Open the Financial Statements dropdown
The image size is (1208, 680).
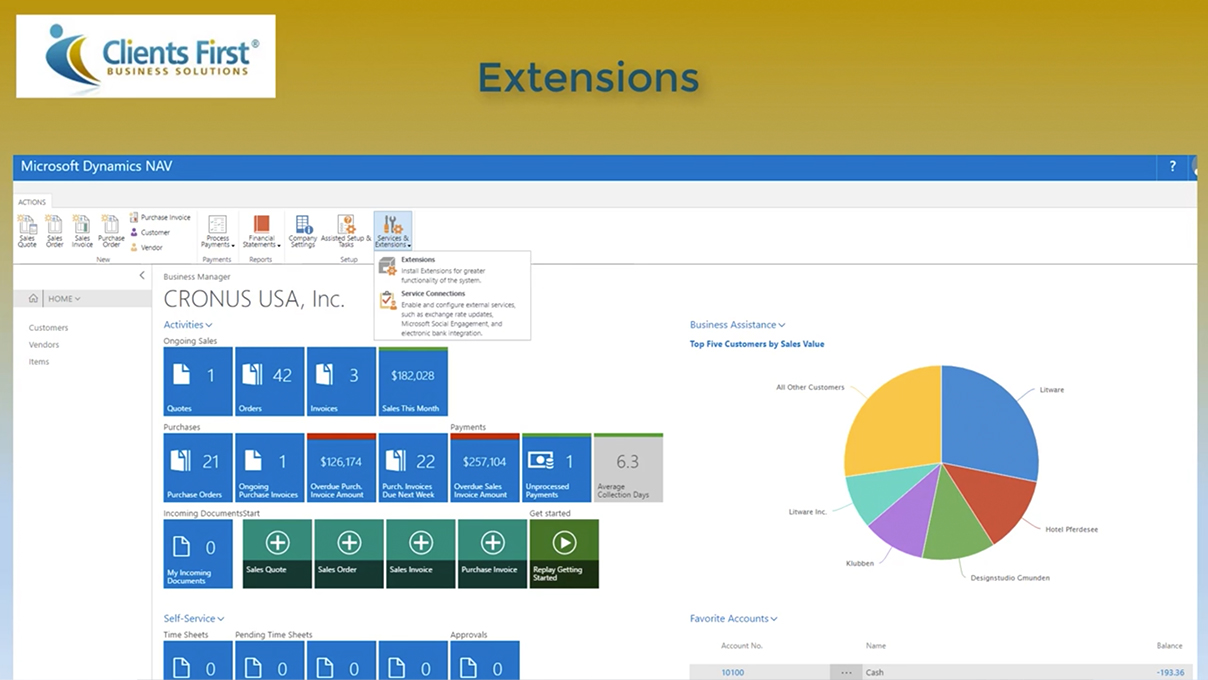tap(261, 231)
